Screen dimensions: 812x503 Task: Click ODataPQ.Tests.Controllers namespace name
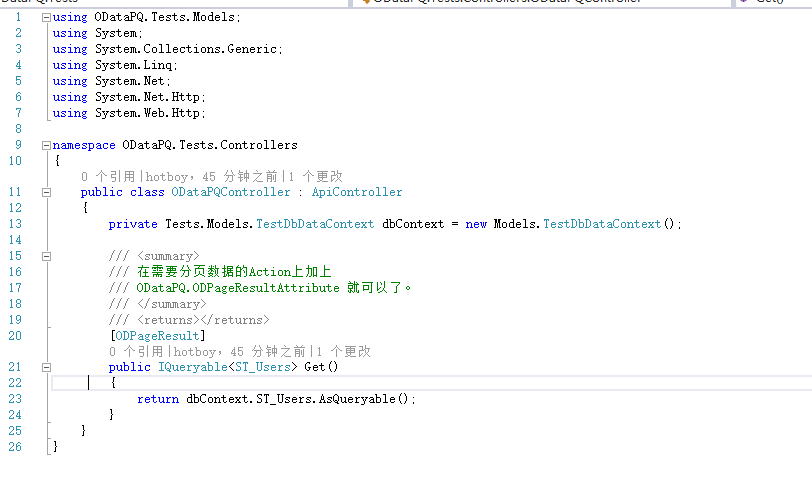[210, 145]
